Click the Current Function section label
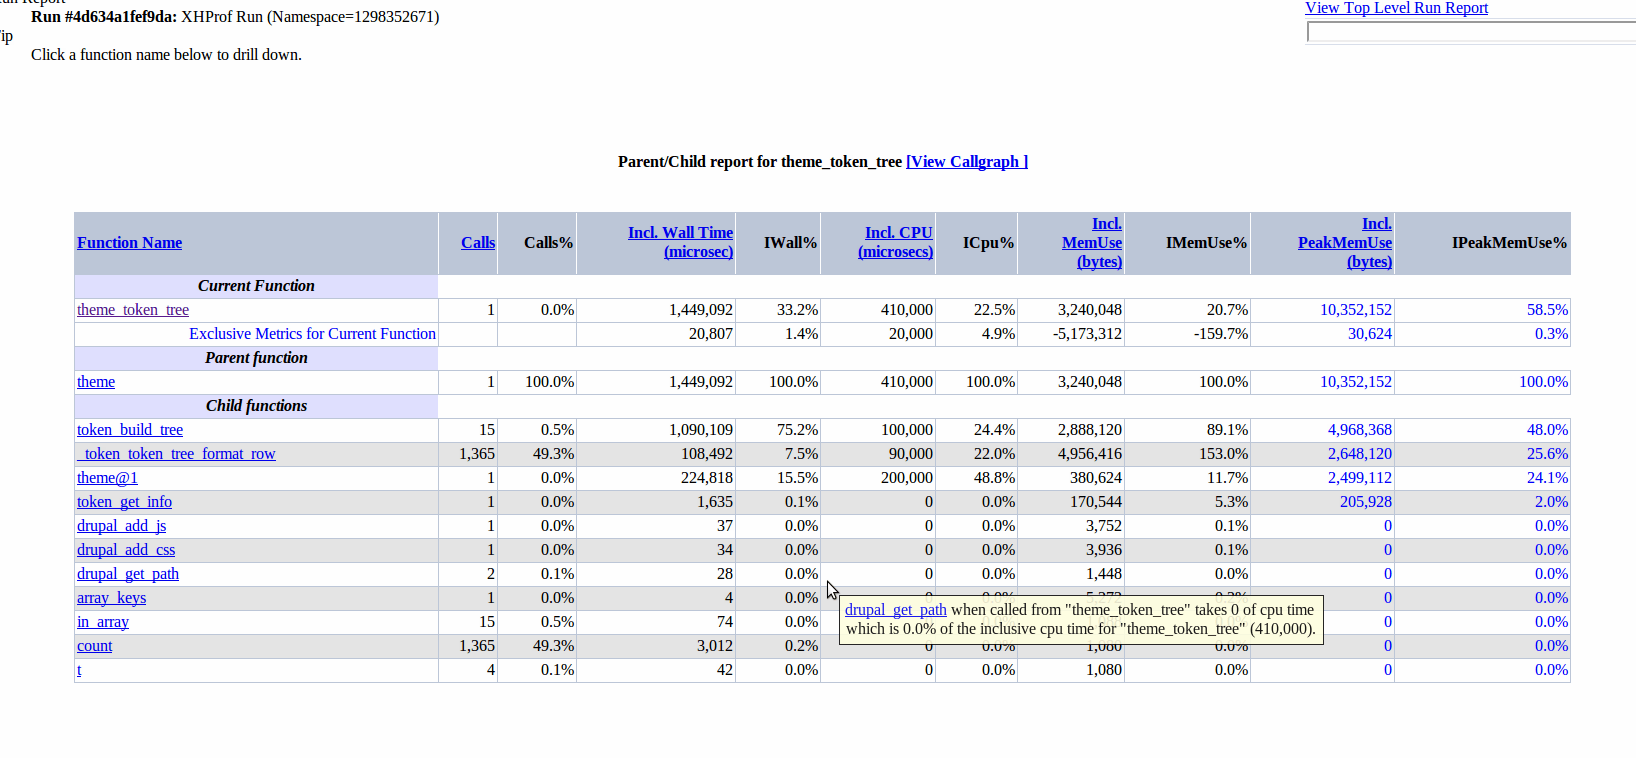Viewport: 1636px width, 758px height. tap(256, 286)
